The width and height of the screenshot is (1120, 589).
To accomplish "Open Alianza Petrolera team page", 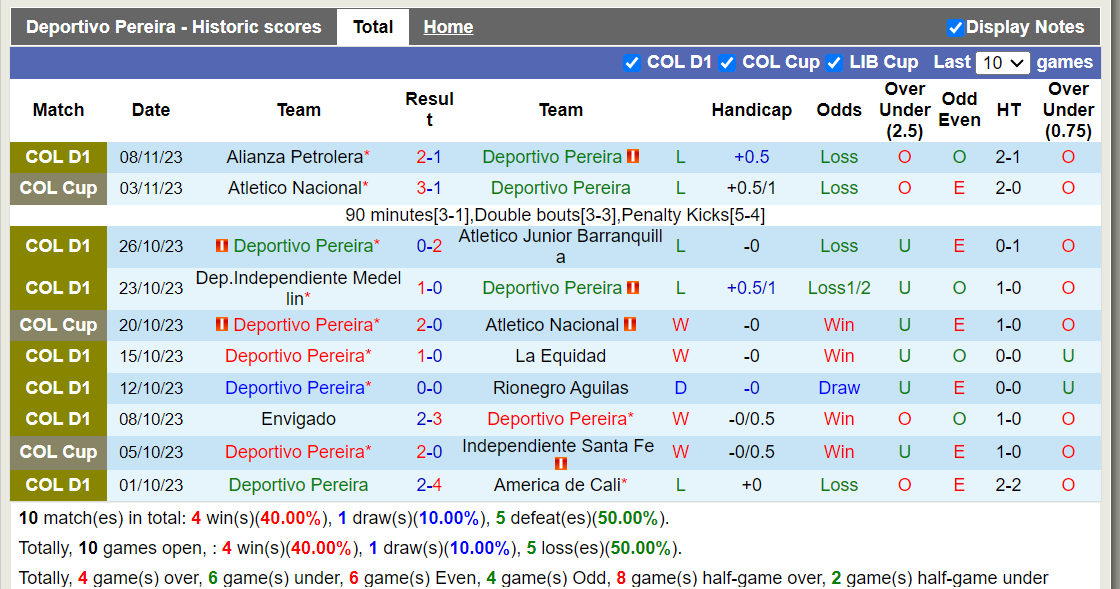I will pyautogui.click(x=294, y=157).
